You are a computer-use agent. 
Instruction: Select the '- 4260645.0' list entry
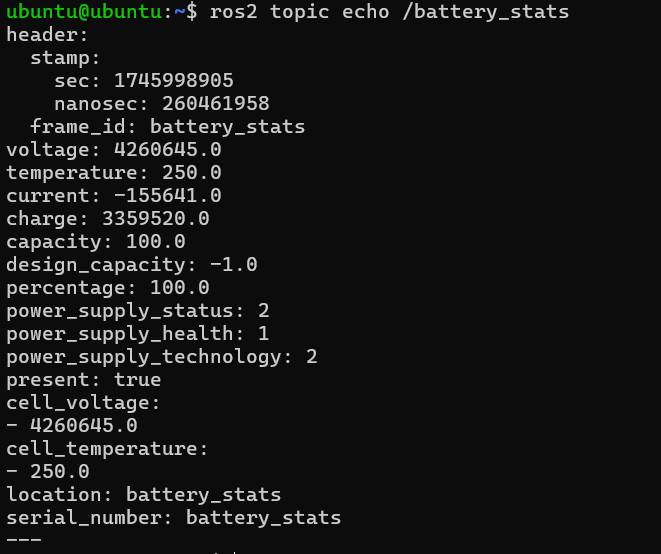(72, 426)
